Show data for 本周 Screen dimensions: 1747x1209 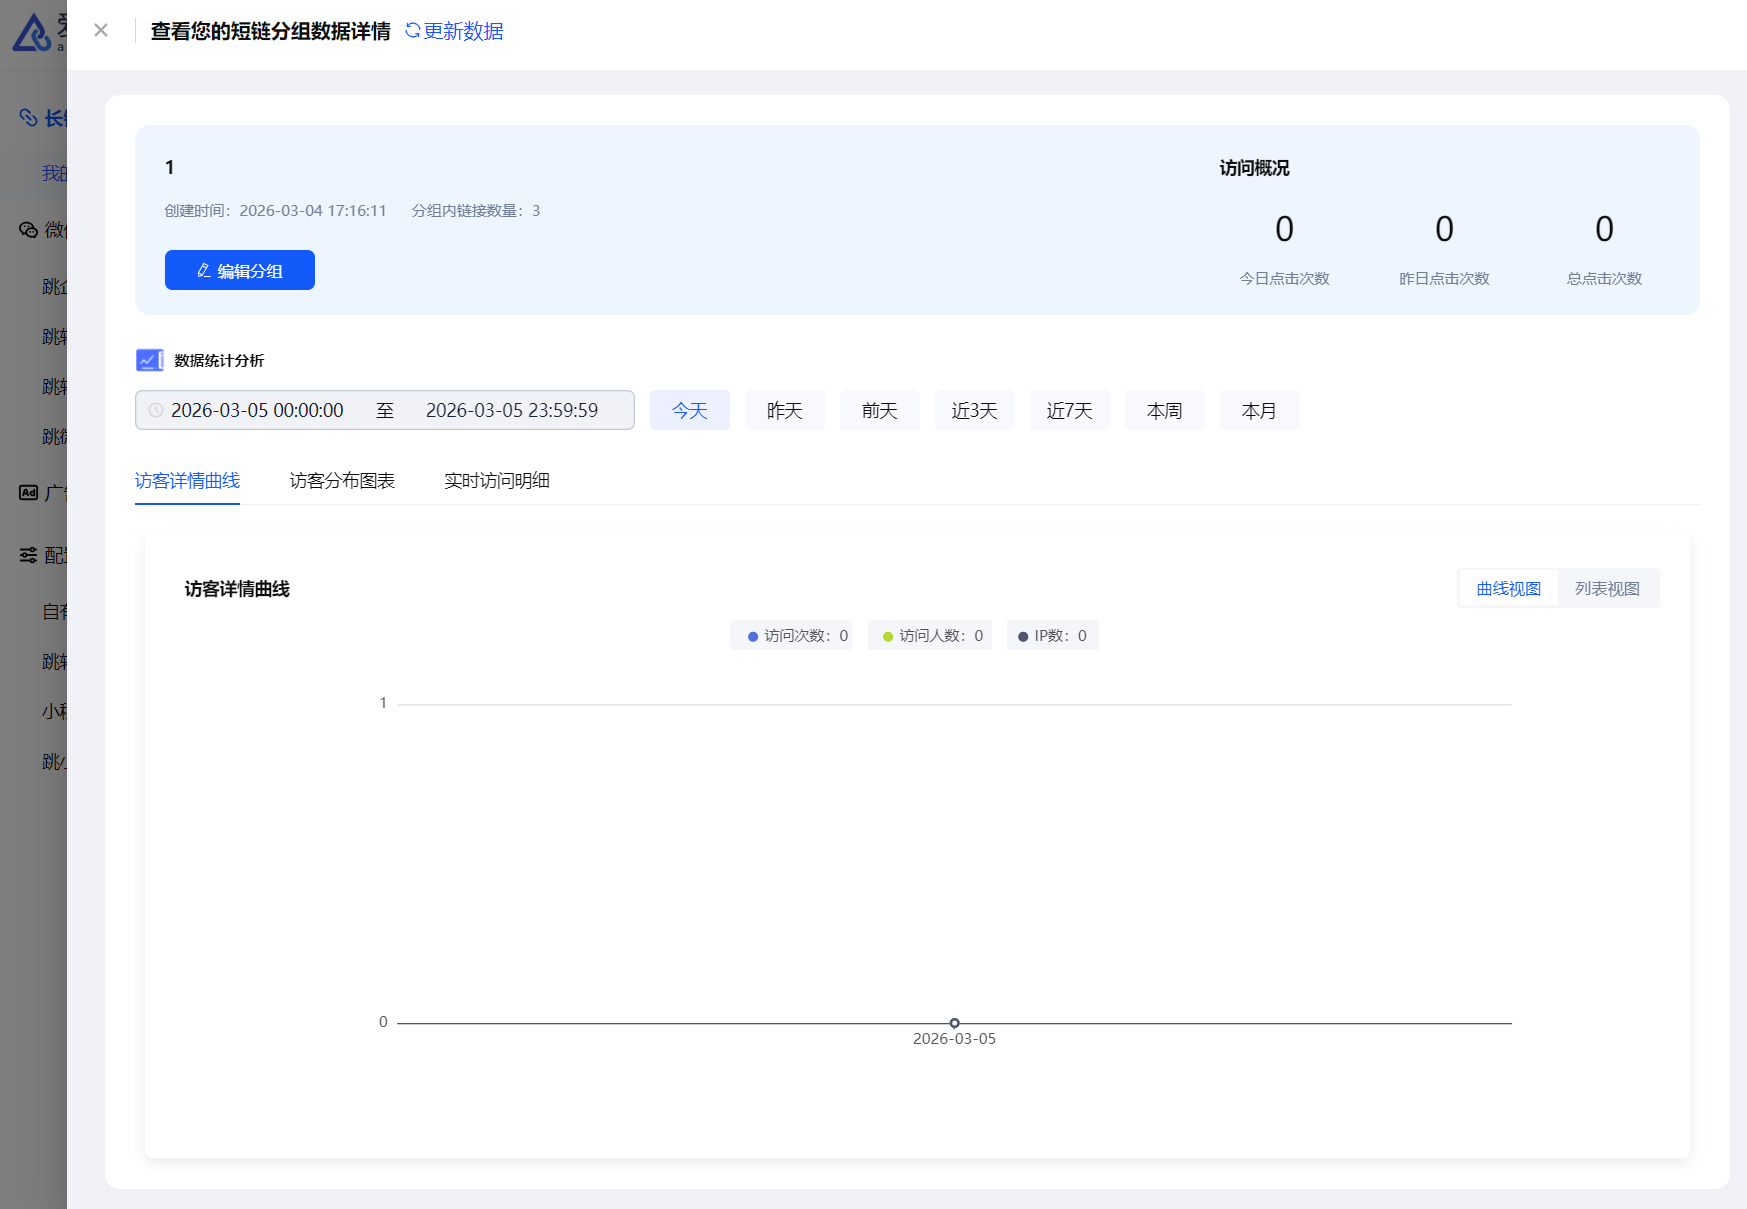click(x=1164, y=410)
